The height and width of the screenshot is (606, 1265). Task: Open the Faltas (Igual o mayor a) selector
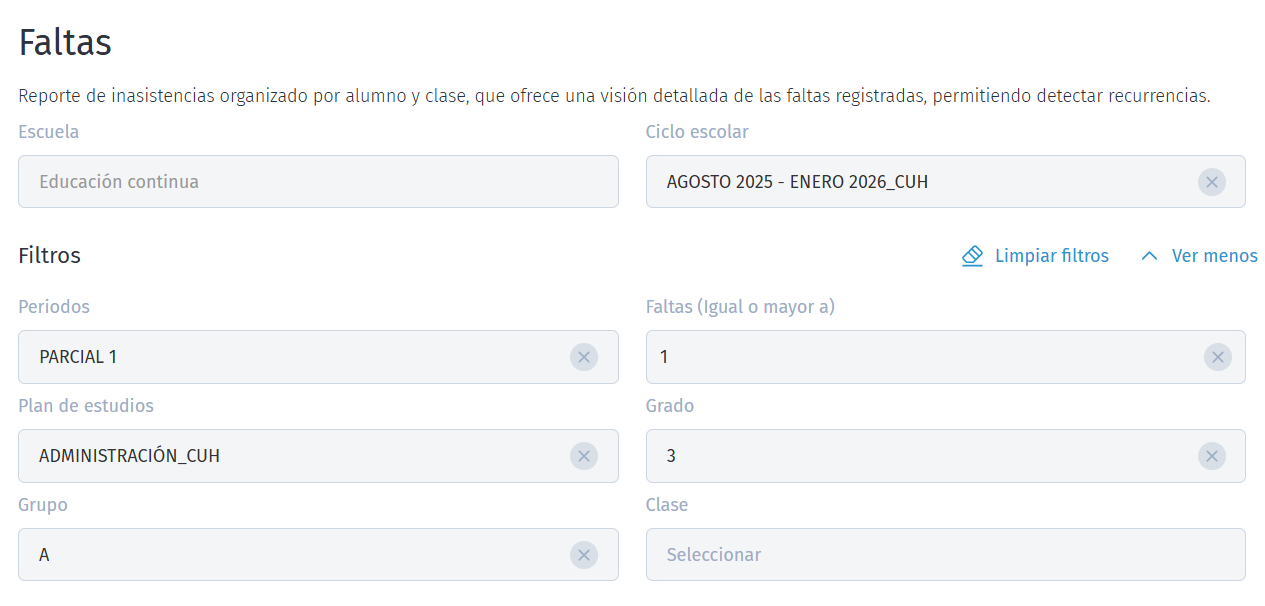point(900,357)
